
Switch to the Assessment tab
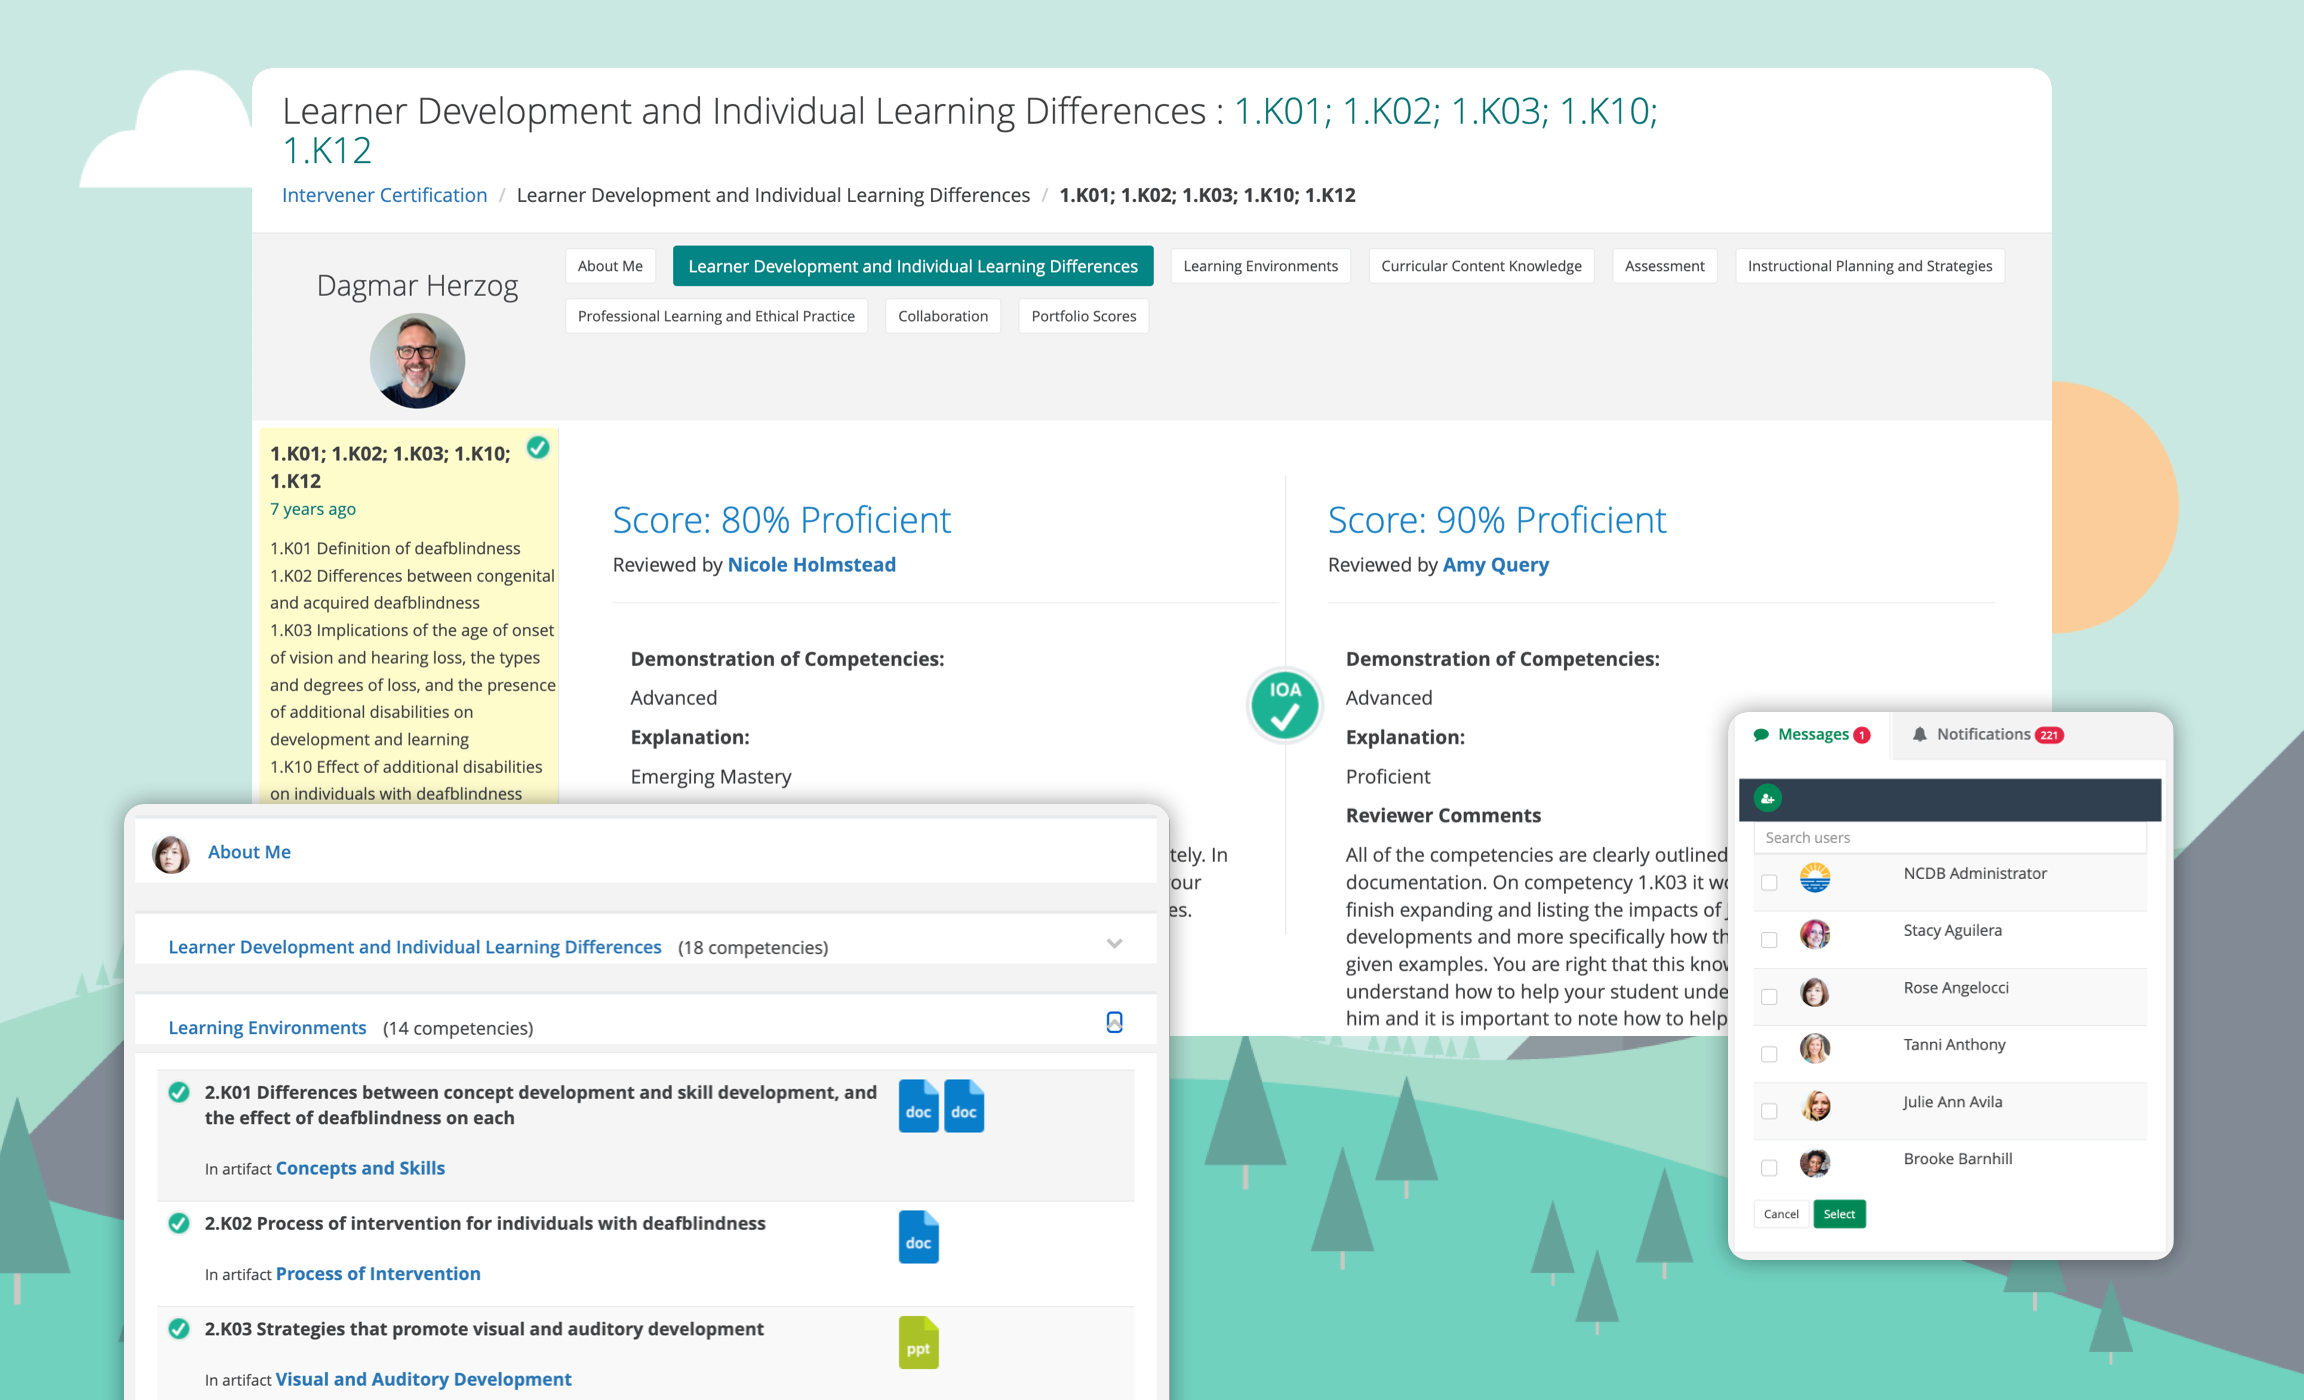[x=1663, y=266]
